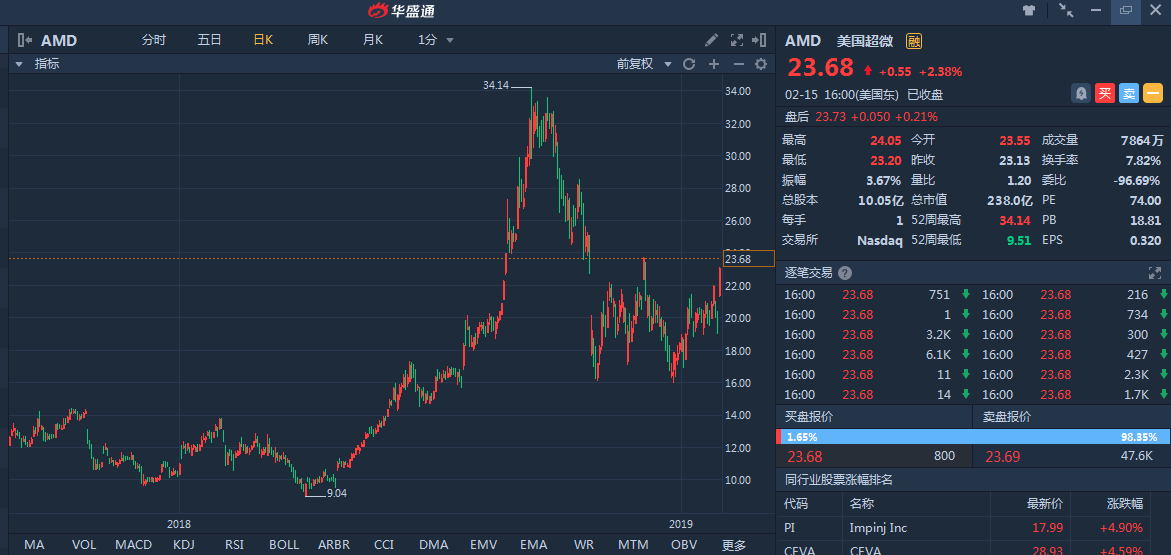Enable the WR indicator
Image resolution: width=1171 pixels, height=555 pixels.
(x=584, y=545)
